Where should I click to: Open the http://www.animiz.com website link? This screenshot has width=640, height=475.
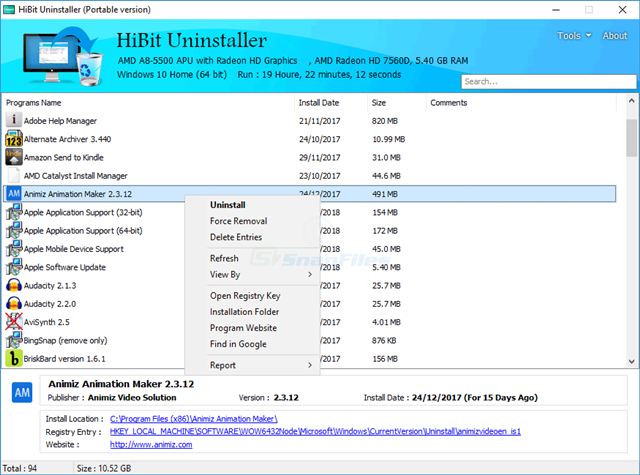[x=151, y=444]
